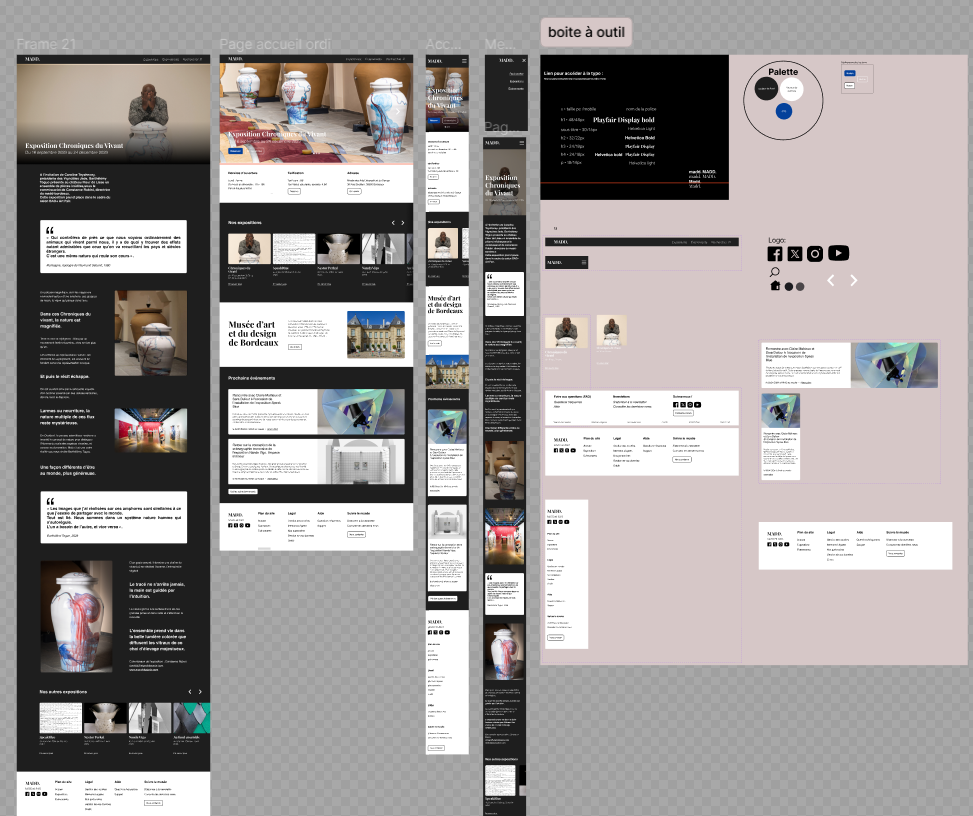Click the next arrow in 'Nos expositions' carousel
The height and width of the screenshot is (816, 973).
(404, 222)
